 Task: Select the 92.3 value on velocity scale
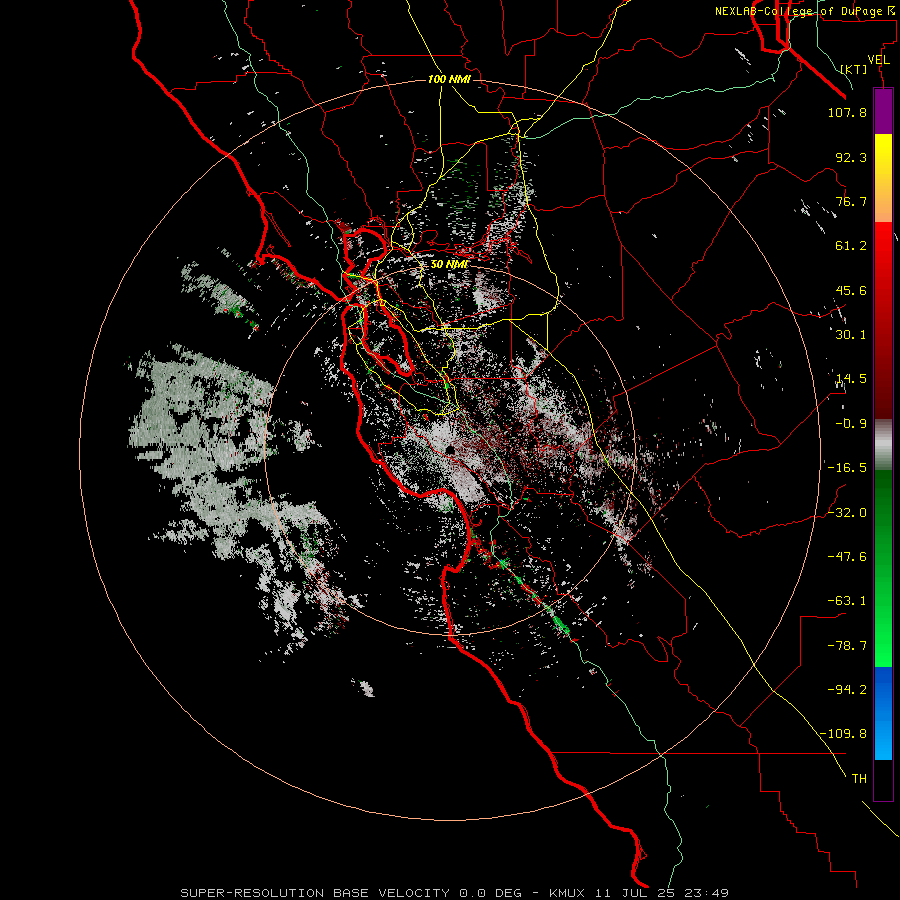pyautogui.click(x=851, y=157)
